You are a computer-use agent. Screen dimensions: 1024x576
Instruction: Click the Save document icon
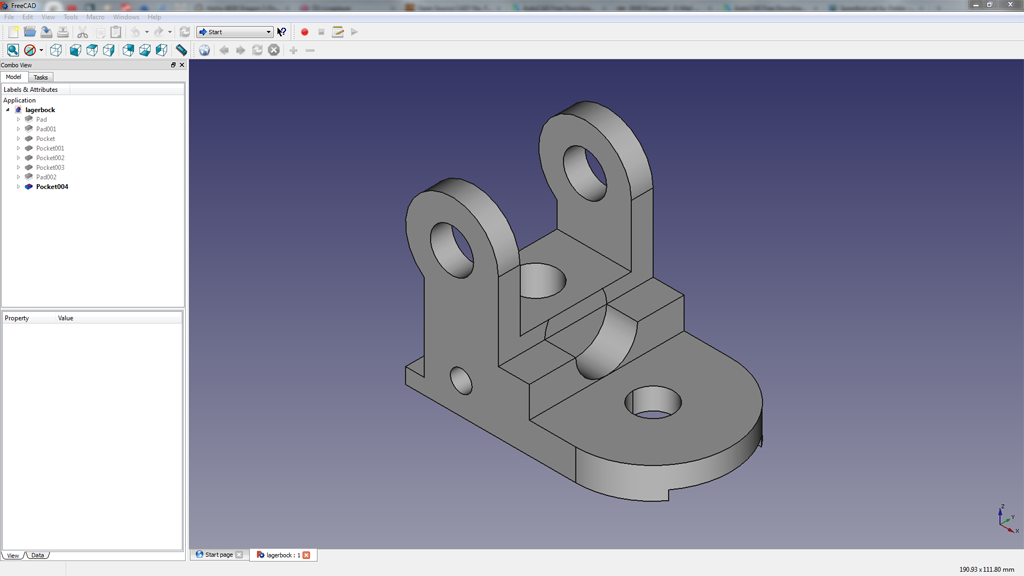coord(46,32)
